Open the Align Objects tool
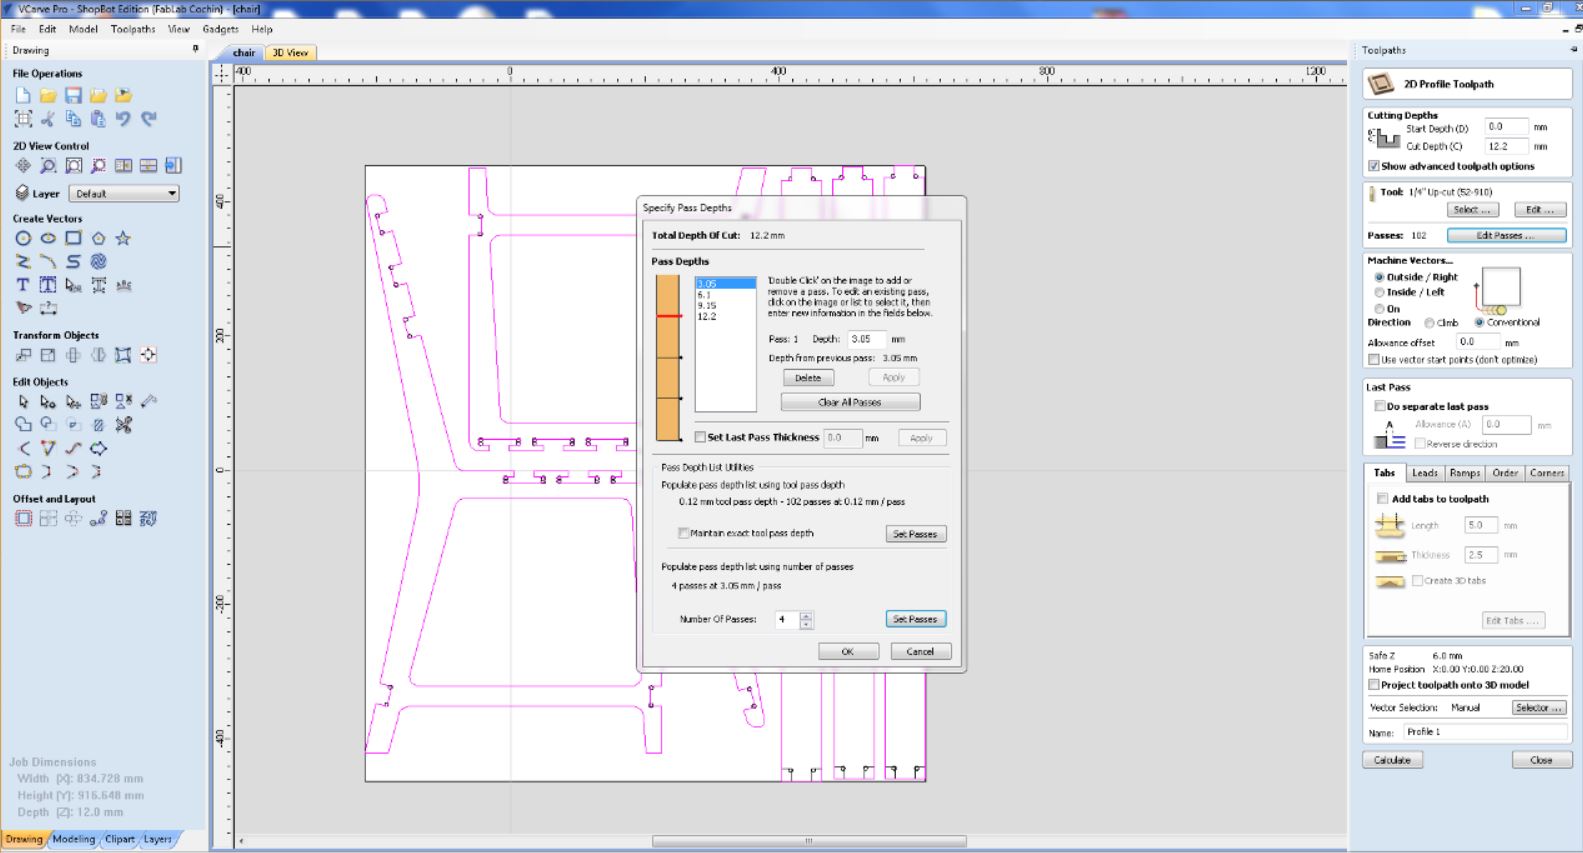Image resolution: width=1583 pixels, height=853 pixels. [x=148, y=355]
